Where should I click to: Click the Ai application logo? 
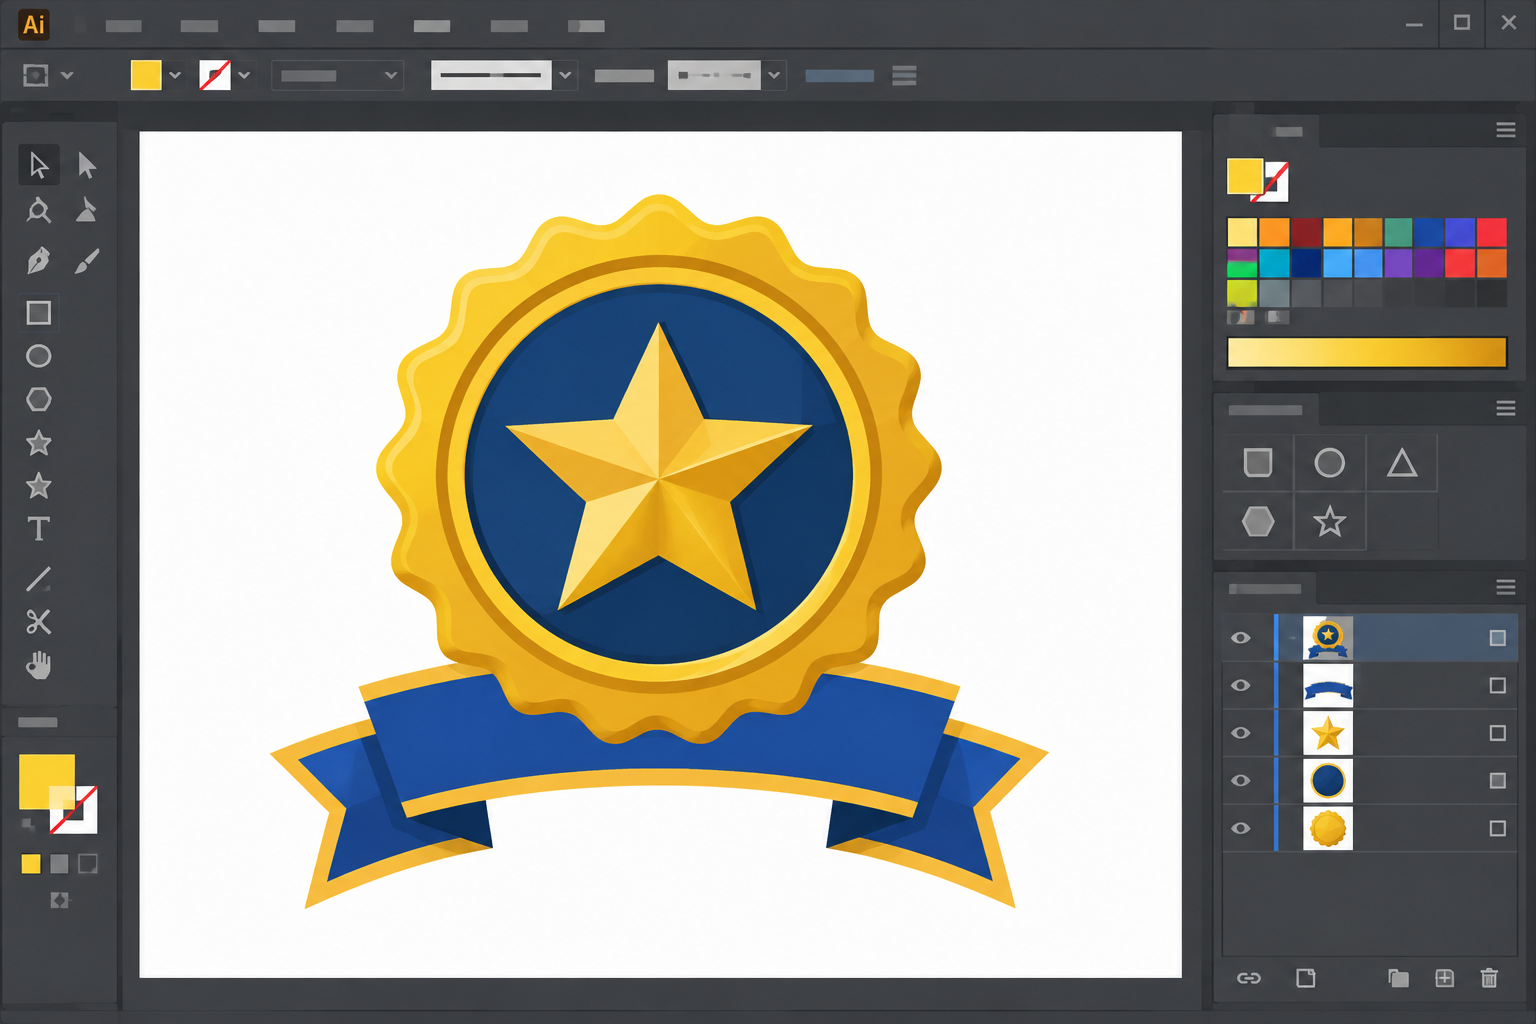(x=34, y=25)
